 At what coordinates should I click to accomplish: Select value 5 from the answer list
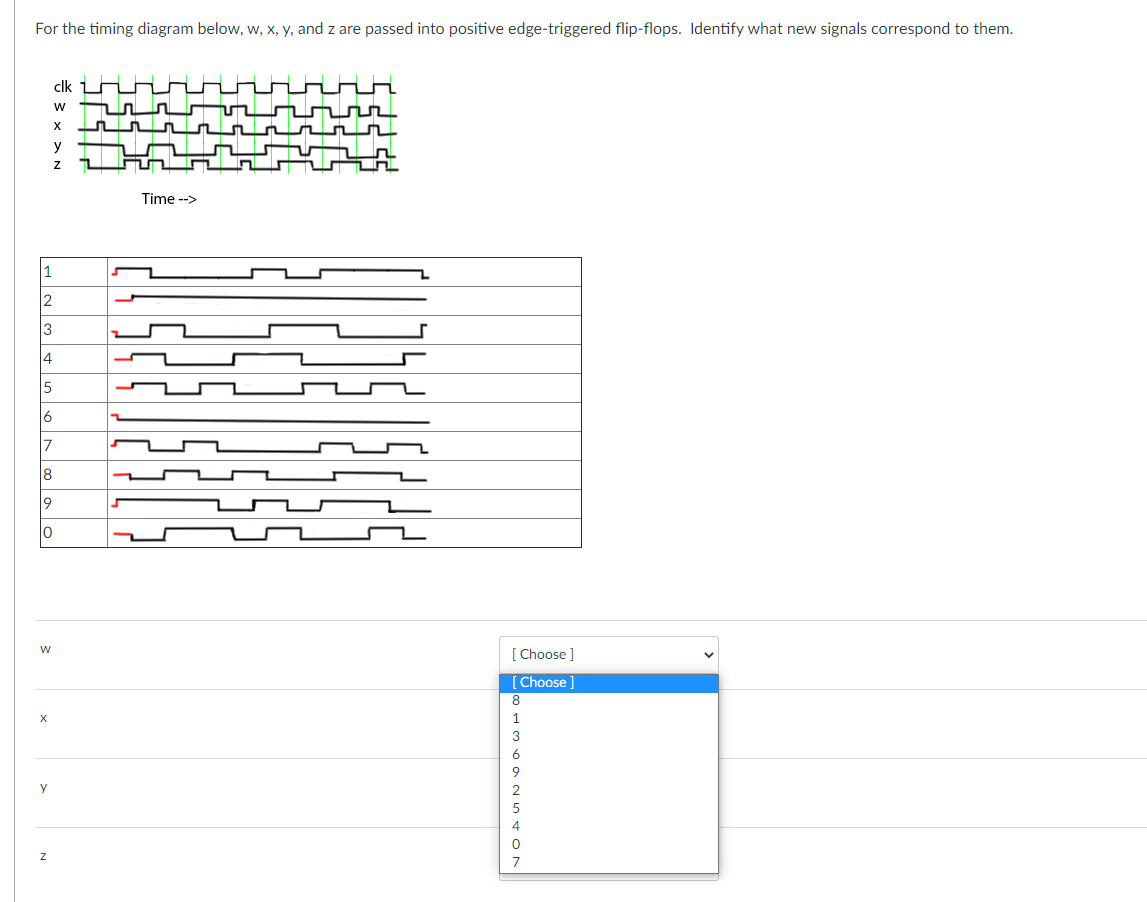coord(515,808)
